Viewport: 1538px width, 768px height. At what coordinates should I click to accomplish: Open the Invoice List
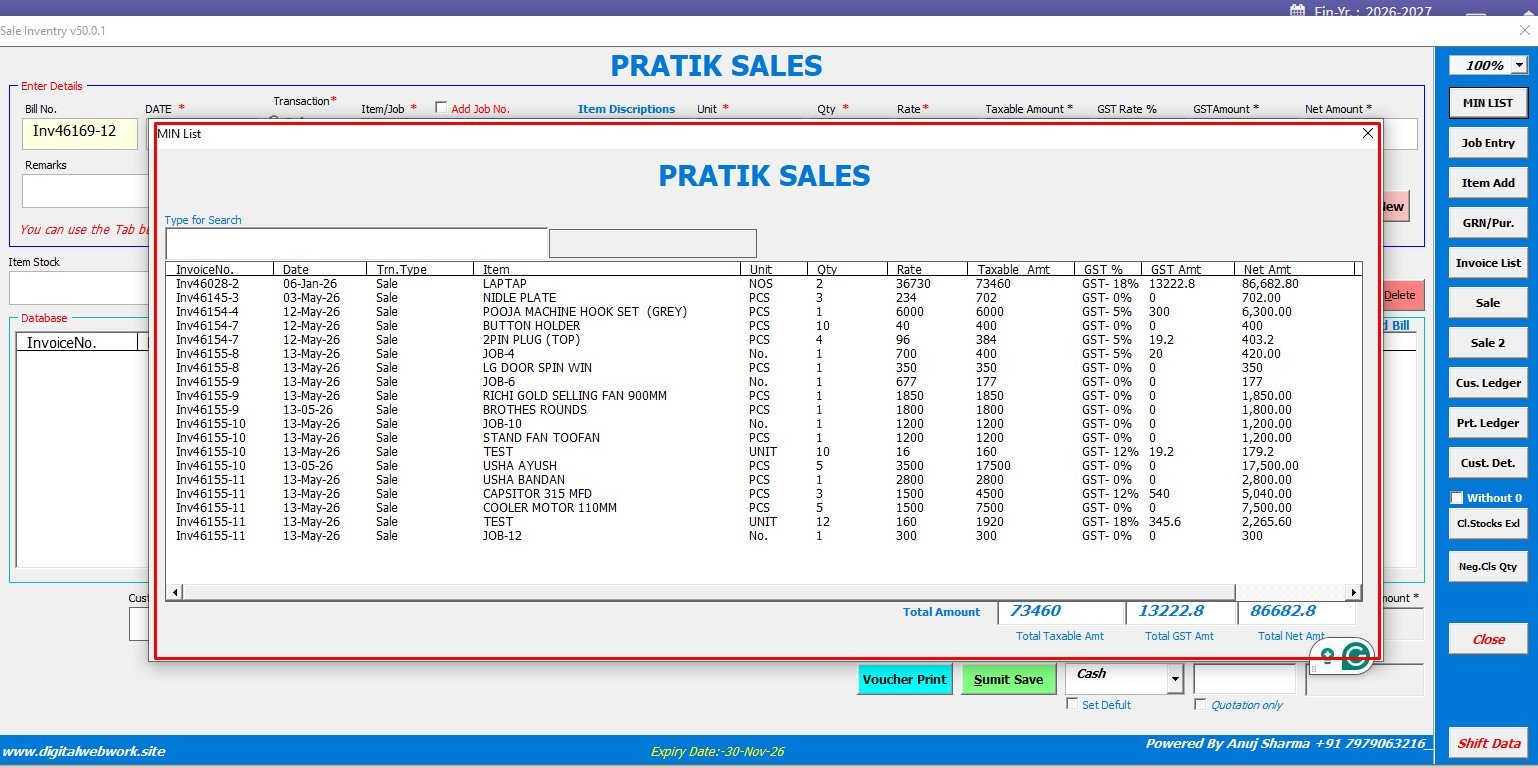point(1488,263)
